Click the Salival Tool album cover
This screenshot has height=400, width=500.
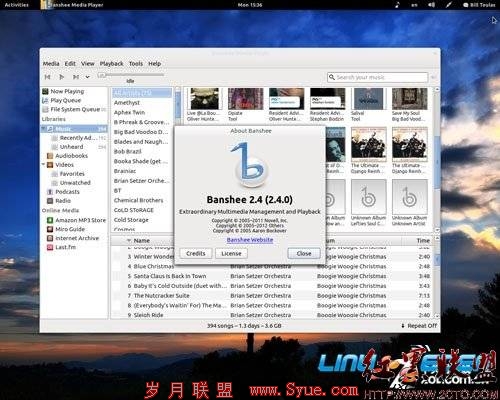[368, 99]
